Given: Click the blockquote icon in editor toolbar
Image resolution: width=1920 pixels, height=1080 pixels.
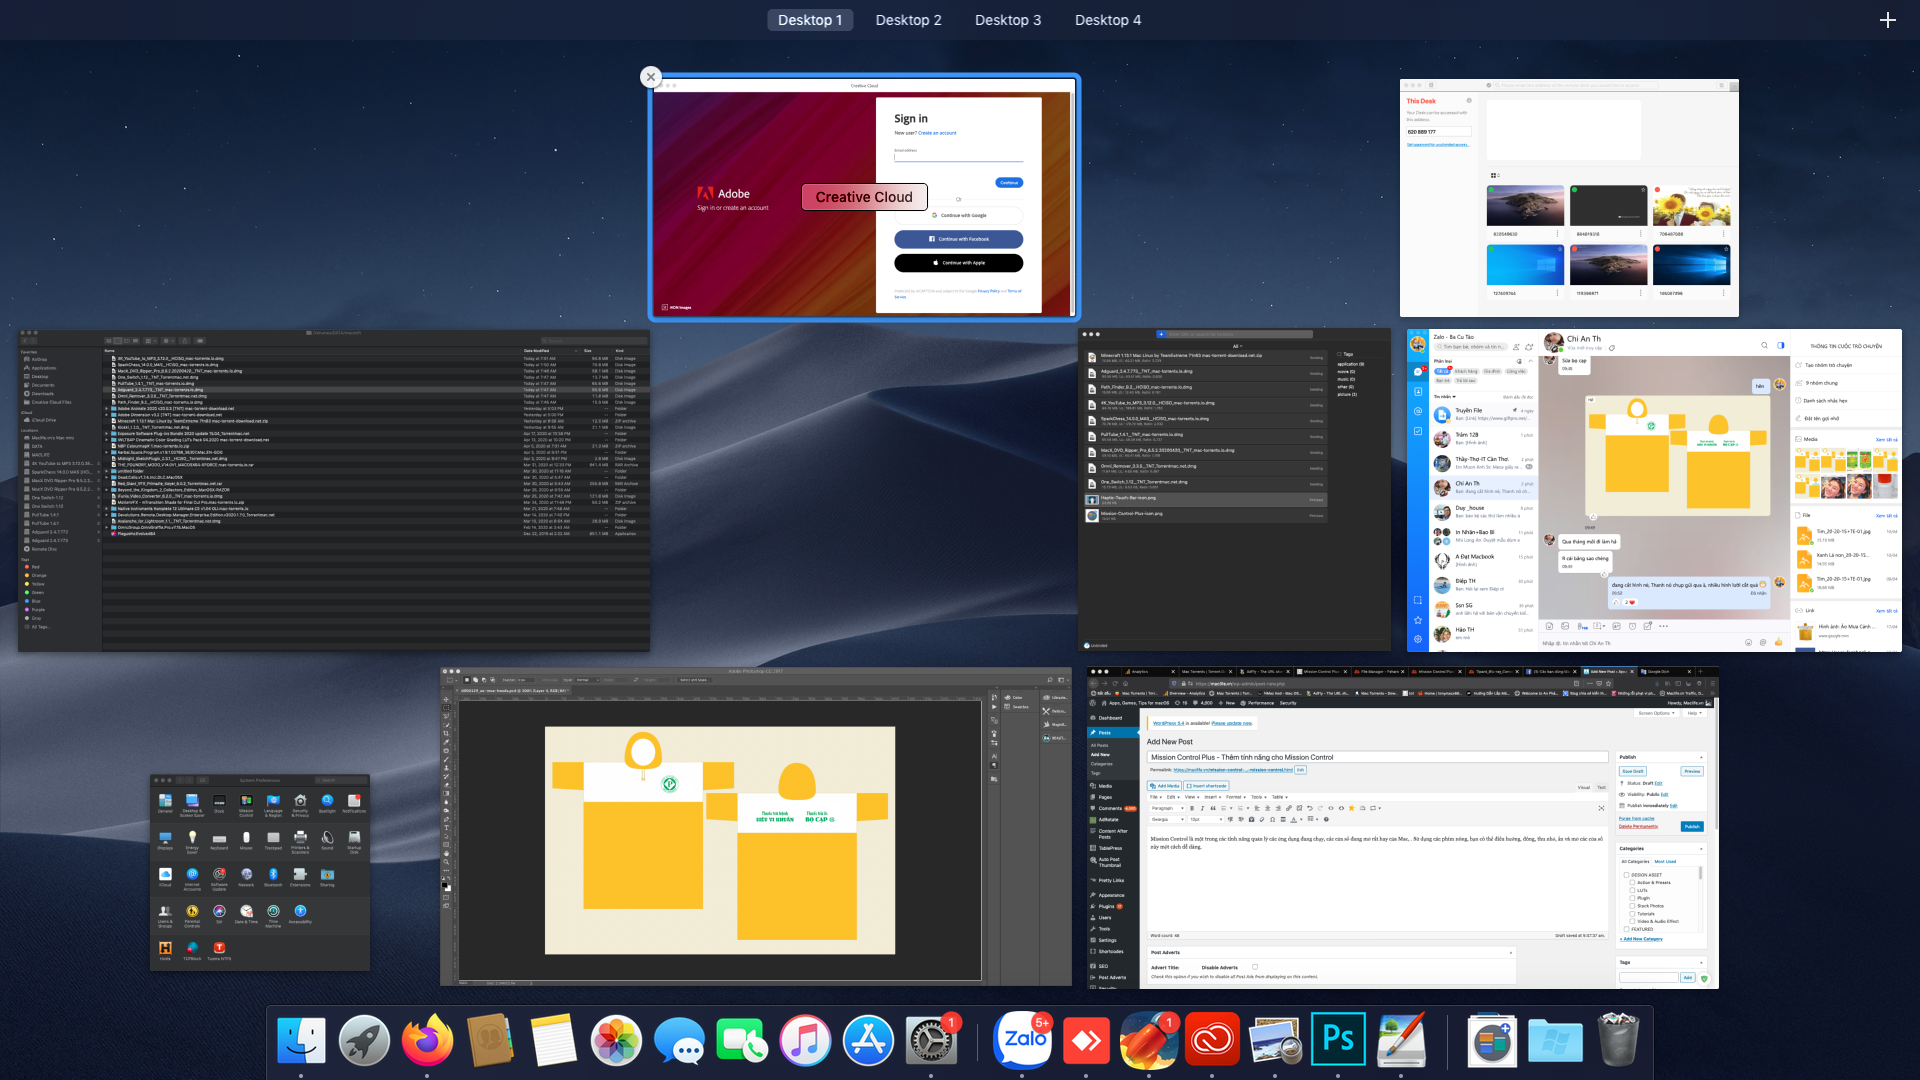Looking at the screenshot, I should point(1212,808).
